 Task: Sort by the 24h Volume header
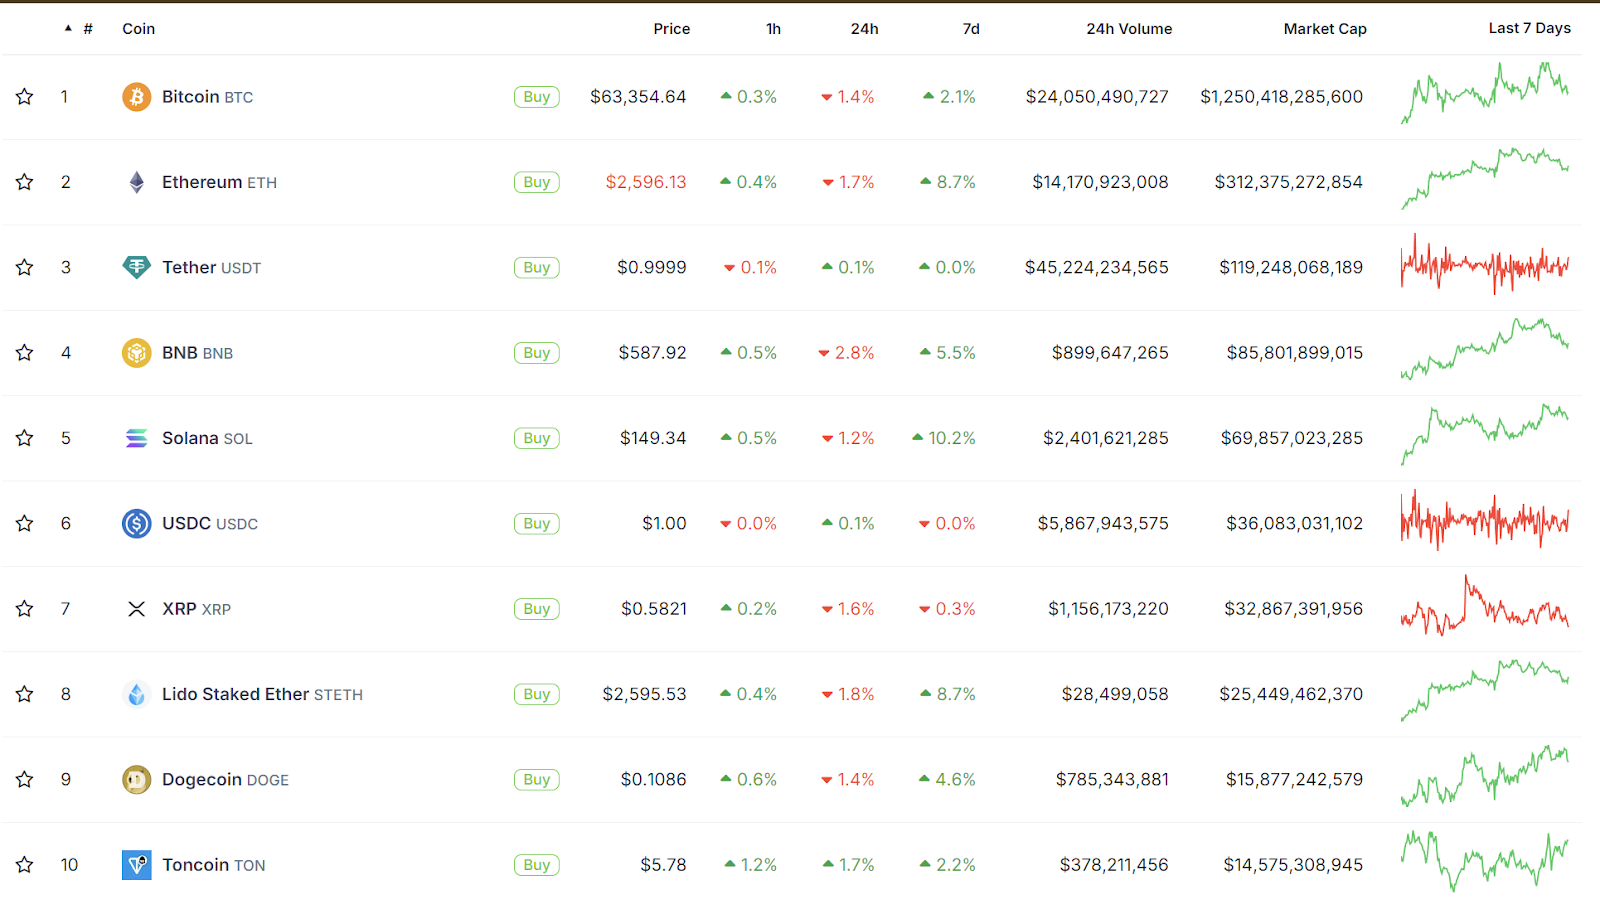[x=1129, y=29]
